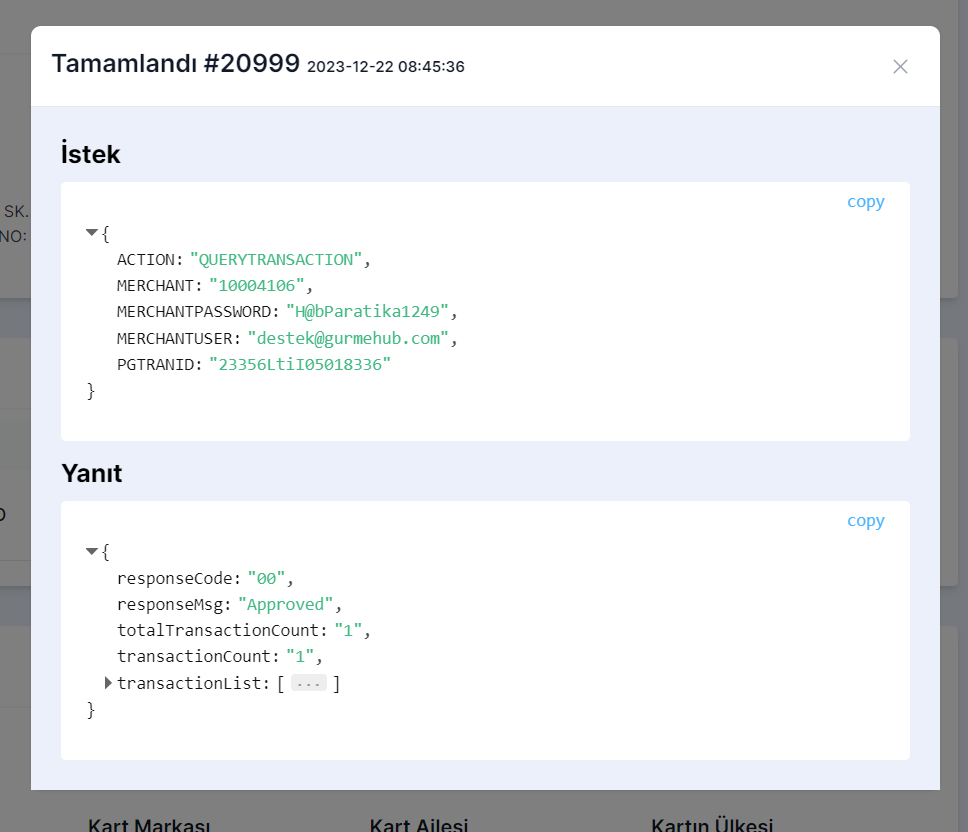The height and width of the screenshot is (832, 968).
Task: Copy the Yanıt response JSON
Action: pos(865,520)
